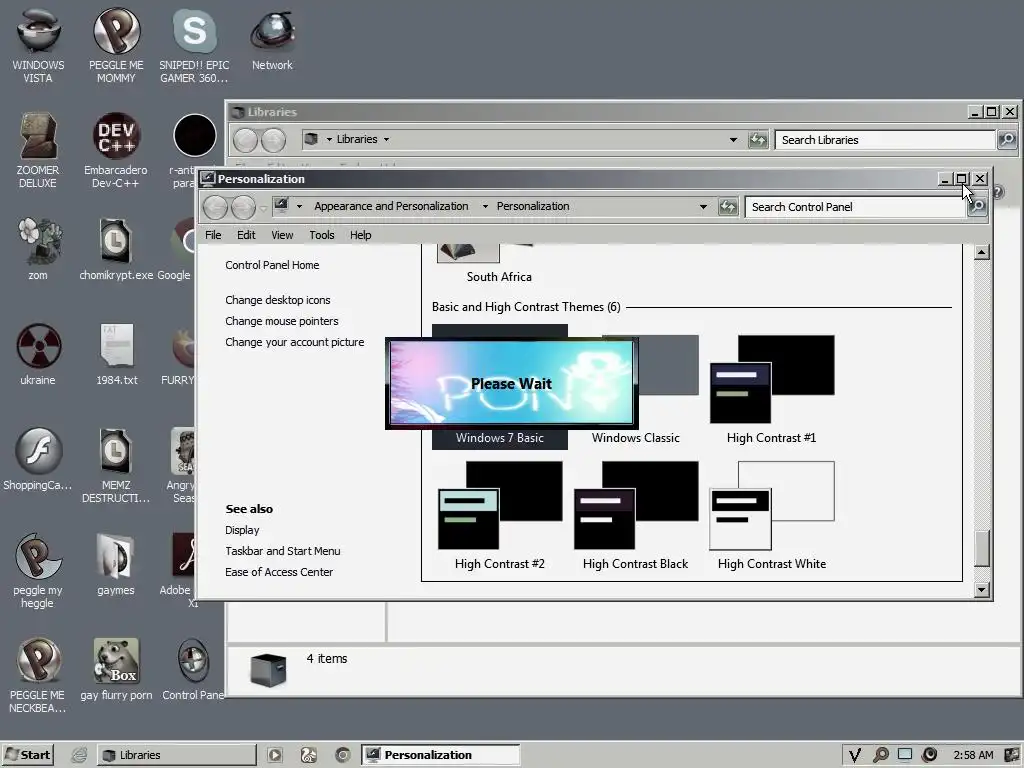Click the media player quick launch icon
The height and width of the screenshot is (768, 1024).
(x=275, y=755)
